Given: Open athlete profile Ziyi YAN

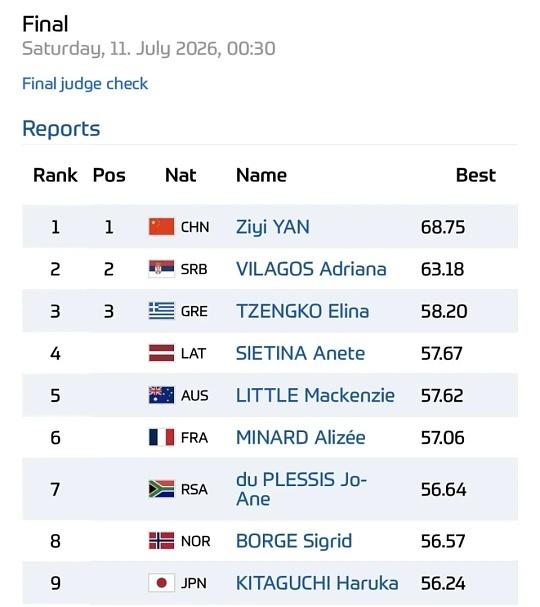Looking at the screenshot, I should [273, 227].
